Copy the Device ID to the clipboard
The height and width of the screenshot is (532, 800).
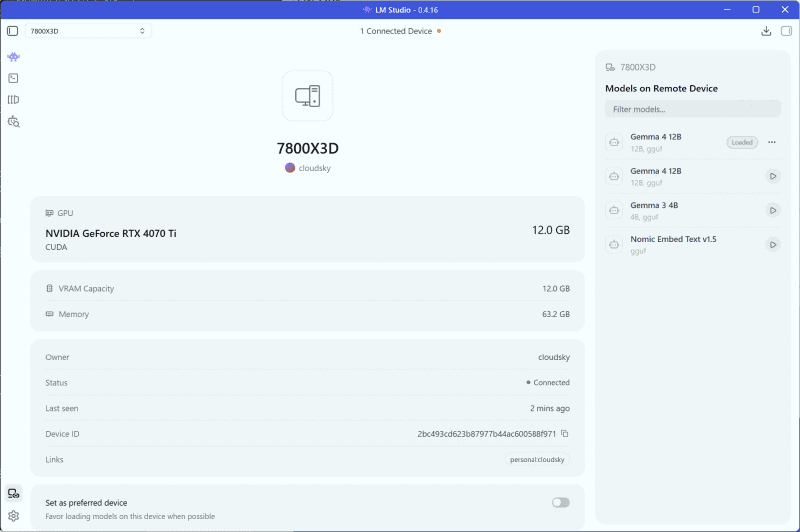[x=564, y=434]
